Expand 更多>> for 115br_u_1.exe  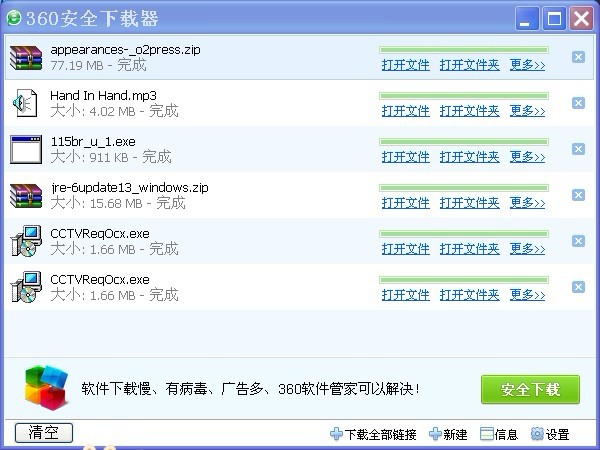[527, 157]
